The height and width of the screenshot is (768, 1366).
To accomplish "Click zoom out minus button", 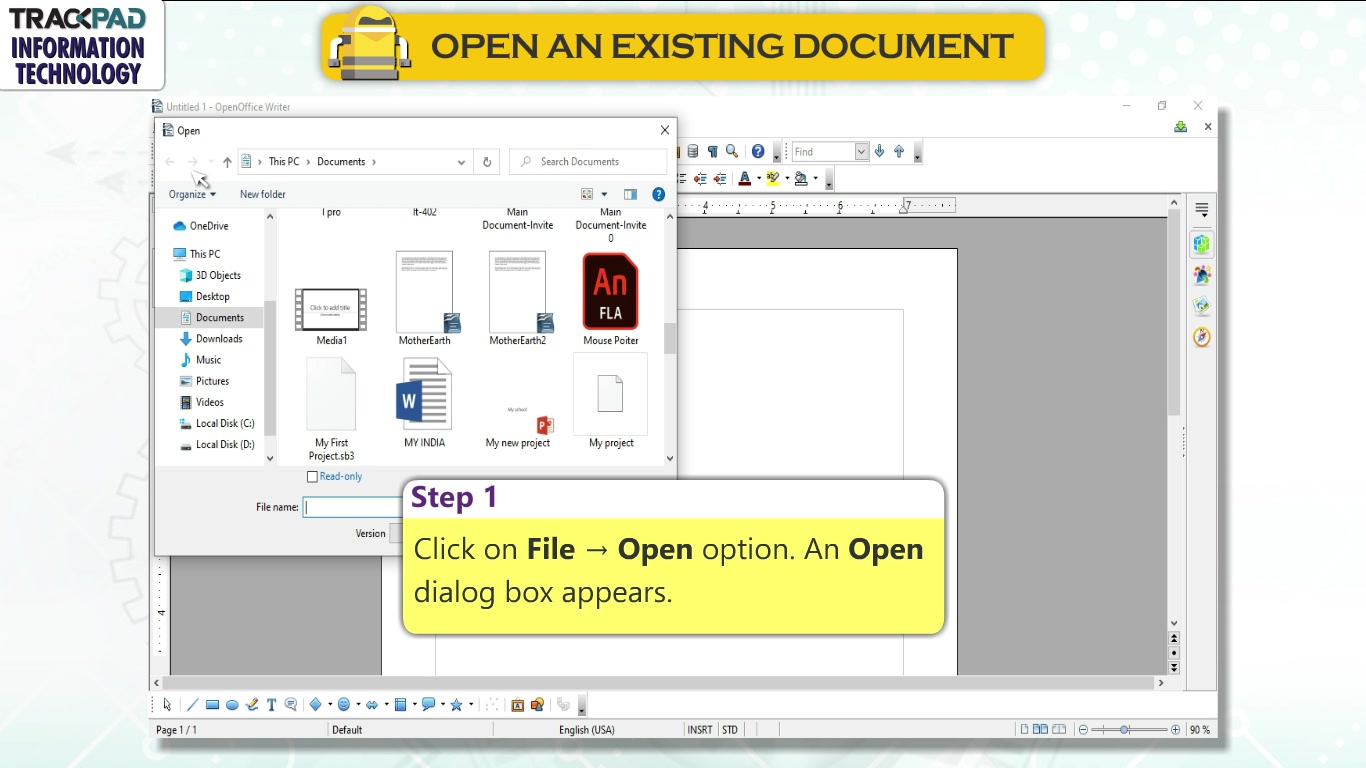I will pyautogui.click(x=1083, y=730).
